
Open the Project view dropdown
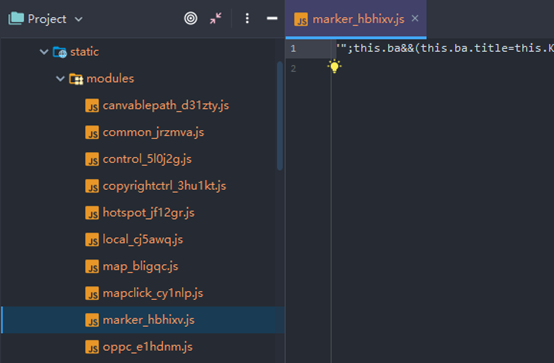78,19
